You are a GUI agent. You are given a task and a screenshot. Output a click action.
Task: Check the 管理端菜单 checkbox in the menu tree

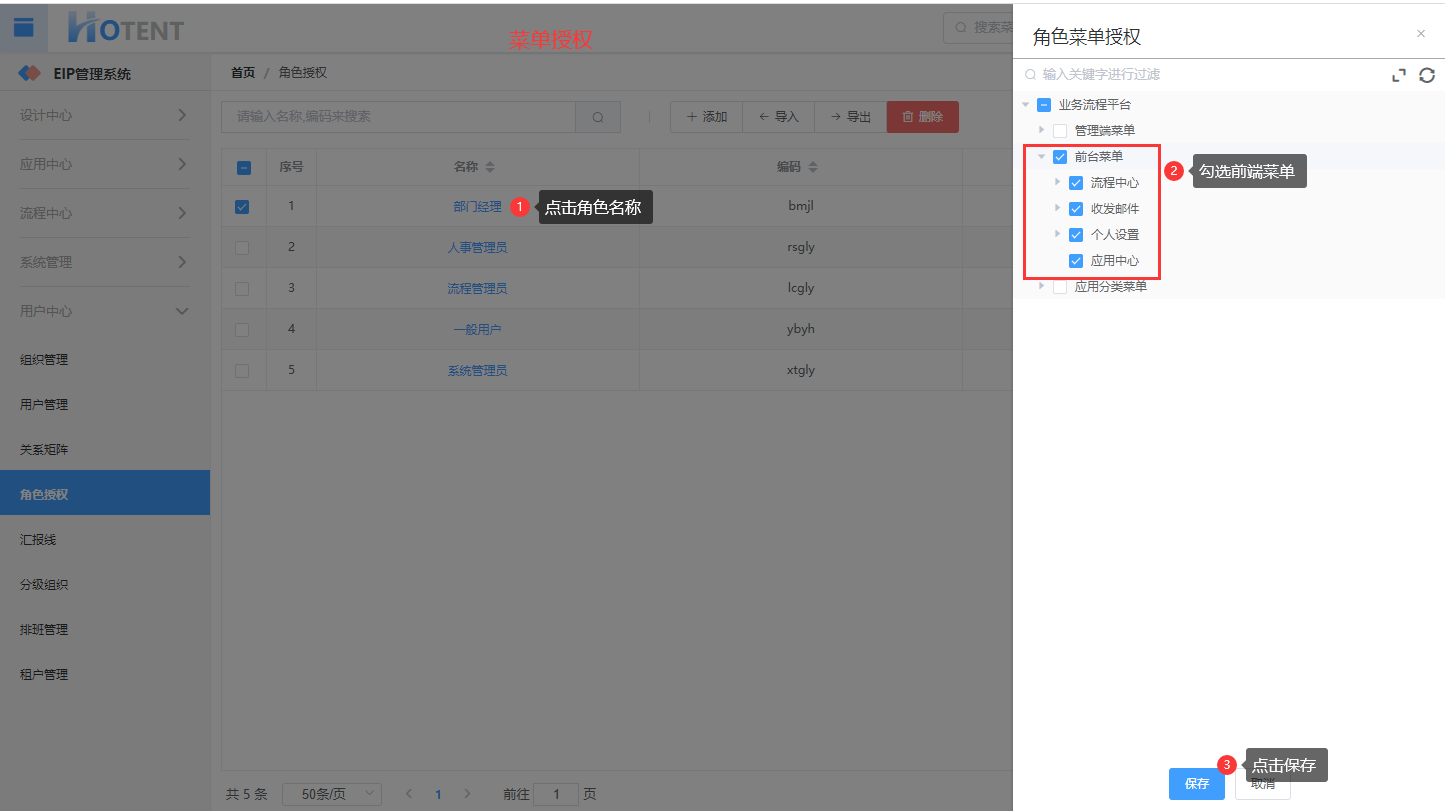point(1060,131)
